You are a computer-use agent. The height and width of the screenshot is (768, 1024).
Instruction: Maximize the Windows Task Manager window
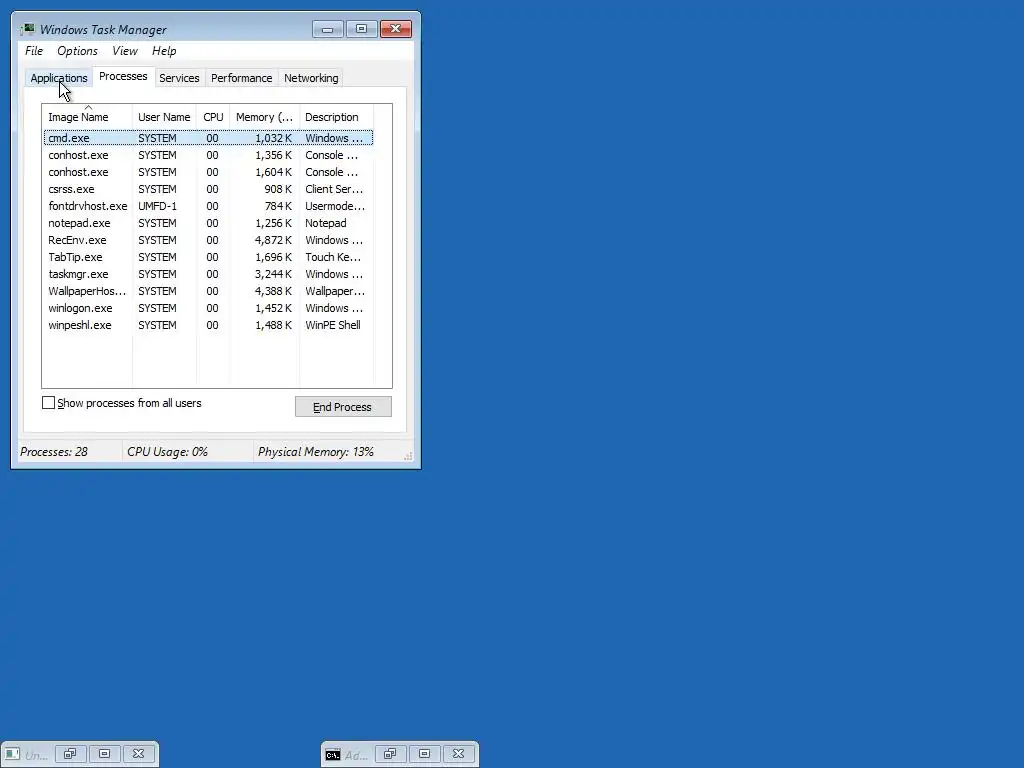coord(361,29)
